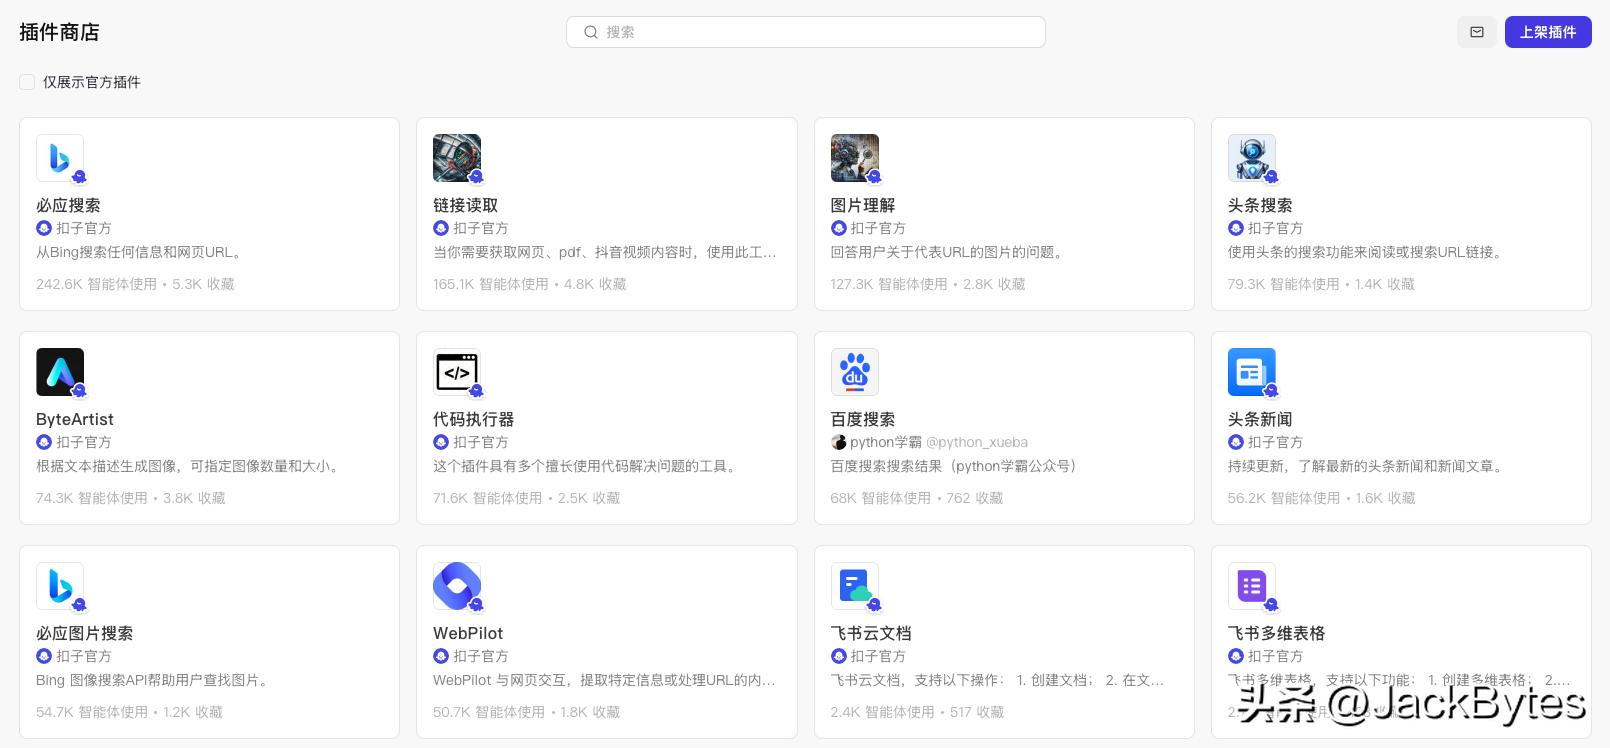
Task: Click description 这个插件具有多个擅长使用代码解决问题的工具。
Action: [587, 466]
